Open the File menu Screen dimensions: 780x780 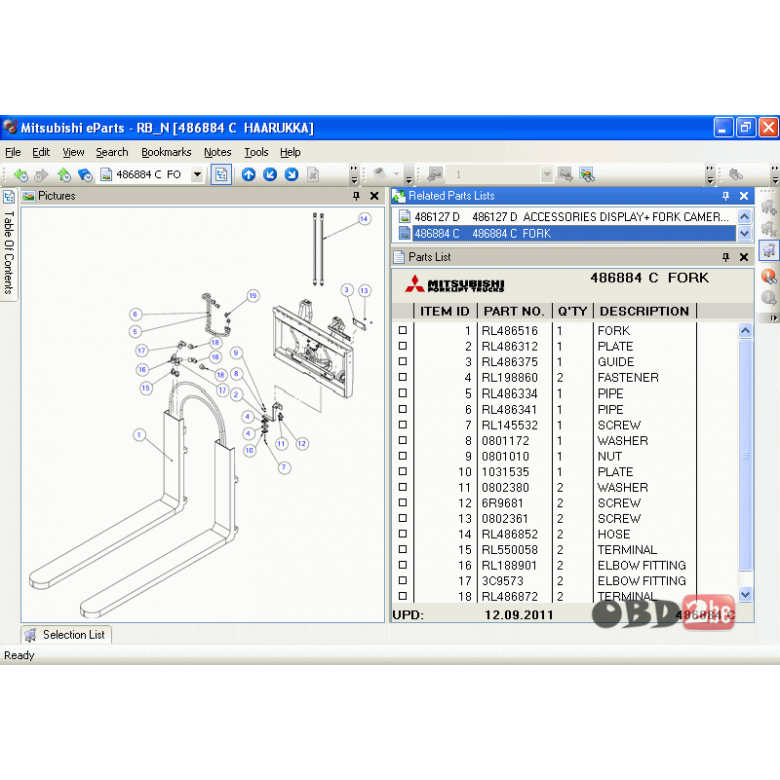point(12,152)
